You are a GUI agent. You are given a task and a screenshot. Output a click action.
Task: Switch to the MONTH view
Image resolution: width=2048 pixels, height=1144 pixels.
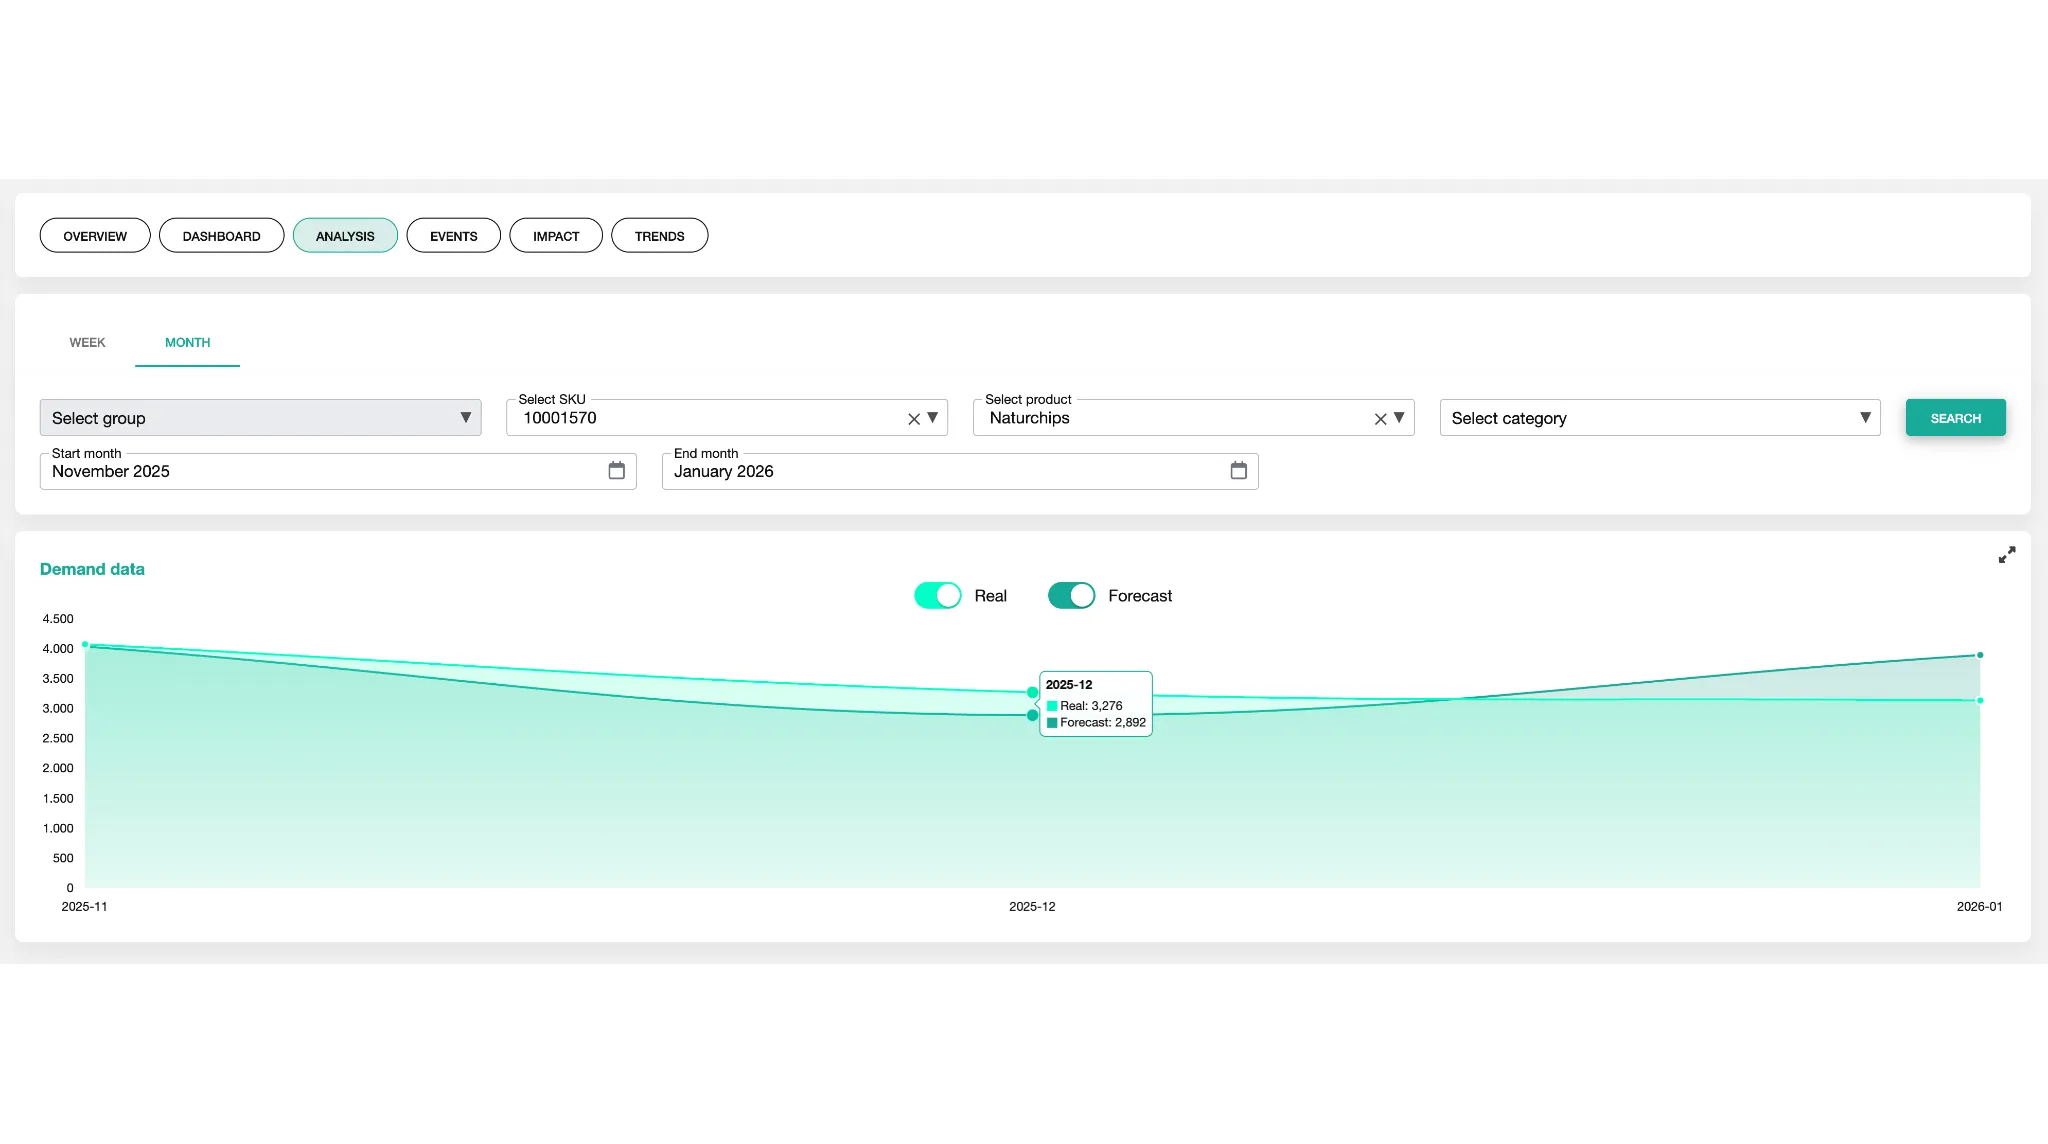(187, 342)
